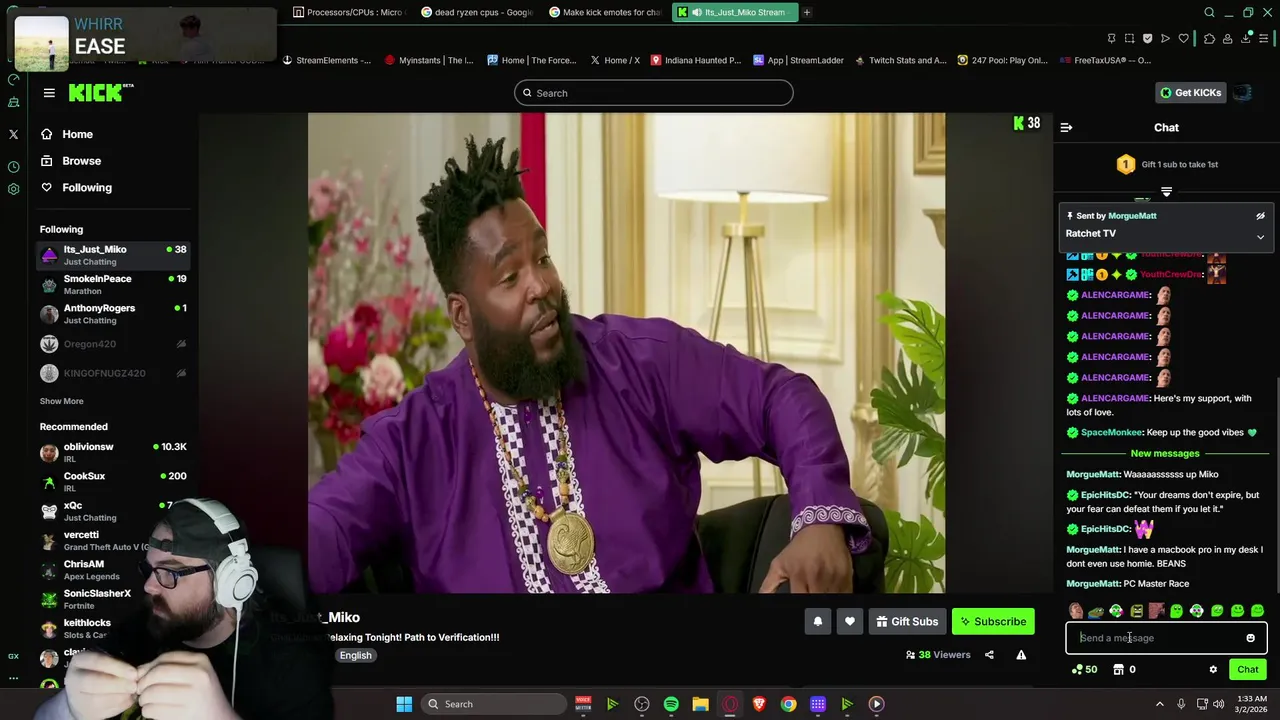The image size is (1280, 720).
Task: Toggle stream notifications with the bell
Action: (817, 622)
